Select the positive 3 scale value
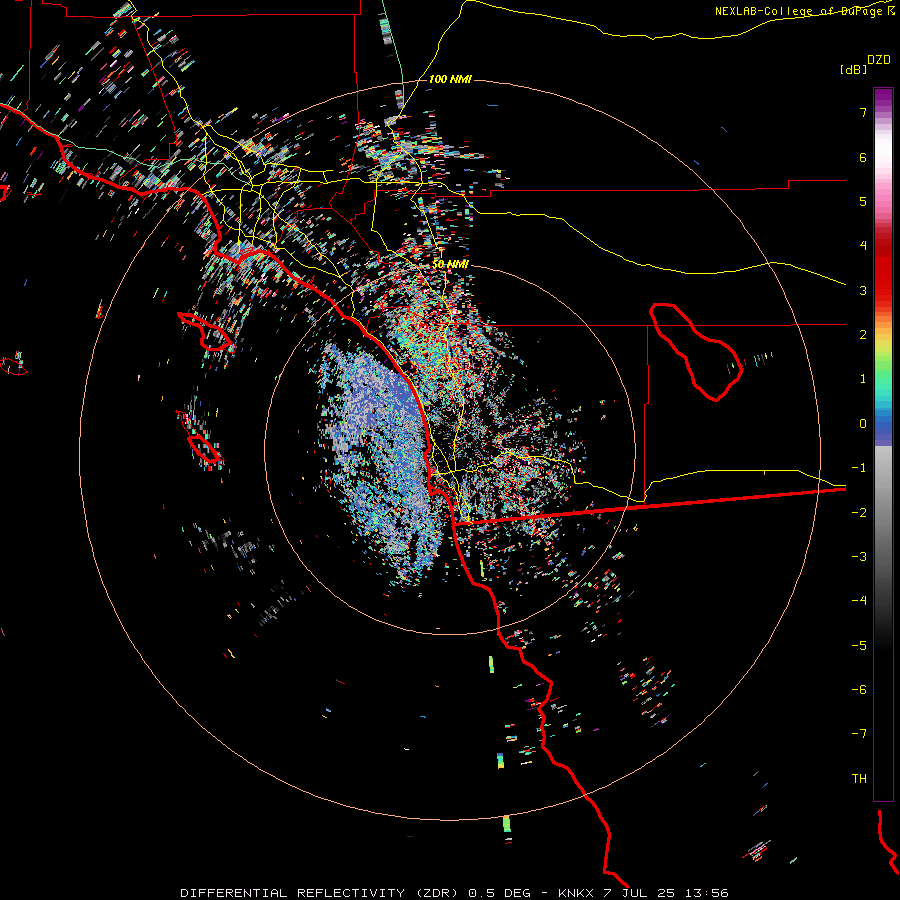This screenshot has width=900, height=900. [863, 290]
